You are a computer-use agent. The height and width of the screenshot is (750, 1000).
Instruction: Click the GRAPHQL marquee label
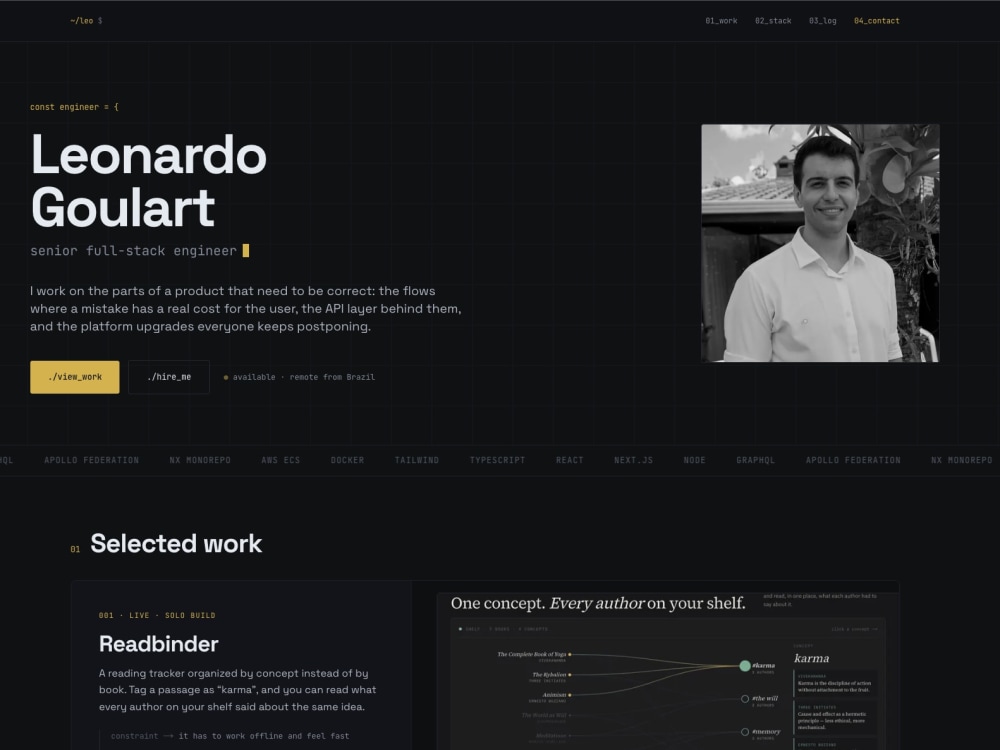(x=755, y=460)
